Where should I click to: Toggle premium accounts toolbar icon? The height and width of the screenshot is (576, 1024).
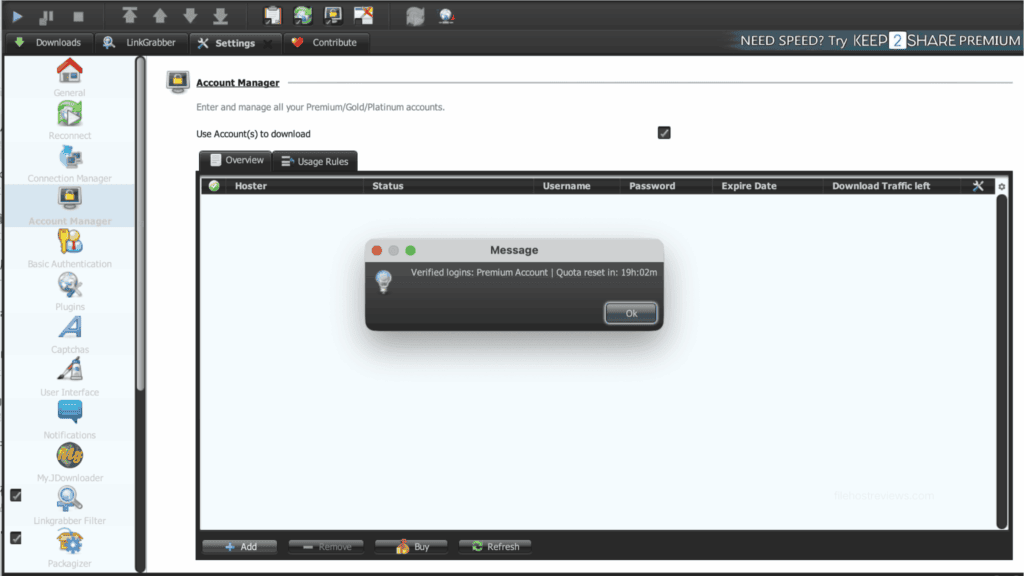click(333, 15)
